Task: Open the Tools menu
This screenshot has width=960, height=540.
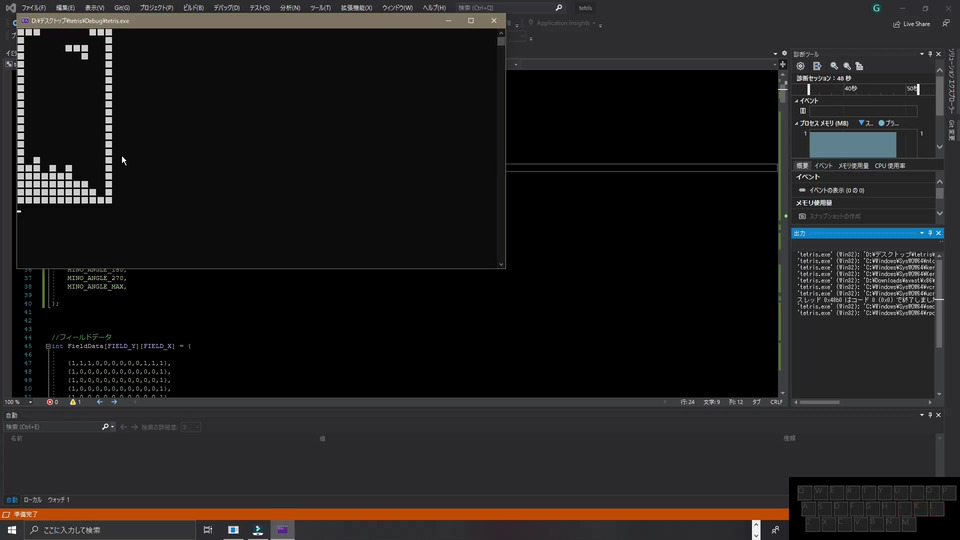Action: [320, 8]
